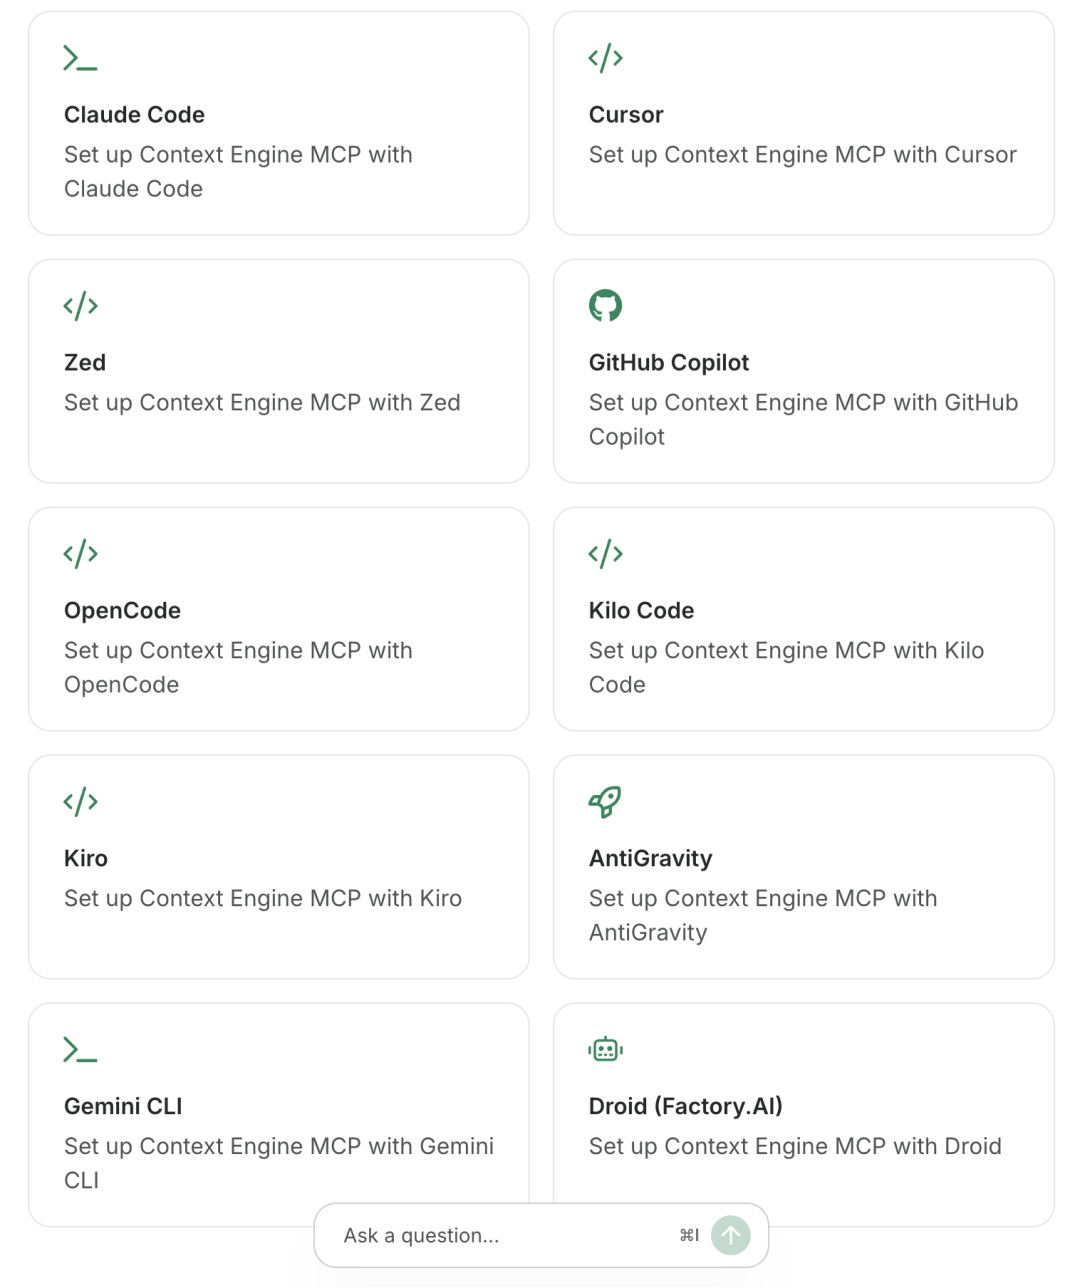Open the AntiGravity setup title
The image size is (1080, 1288).
pos(650,859)
